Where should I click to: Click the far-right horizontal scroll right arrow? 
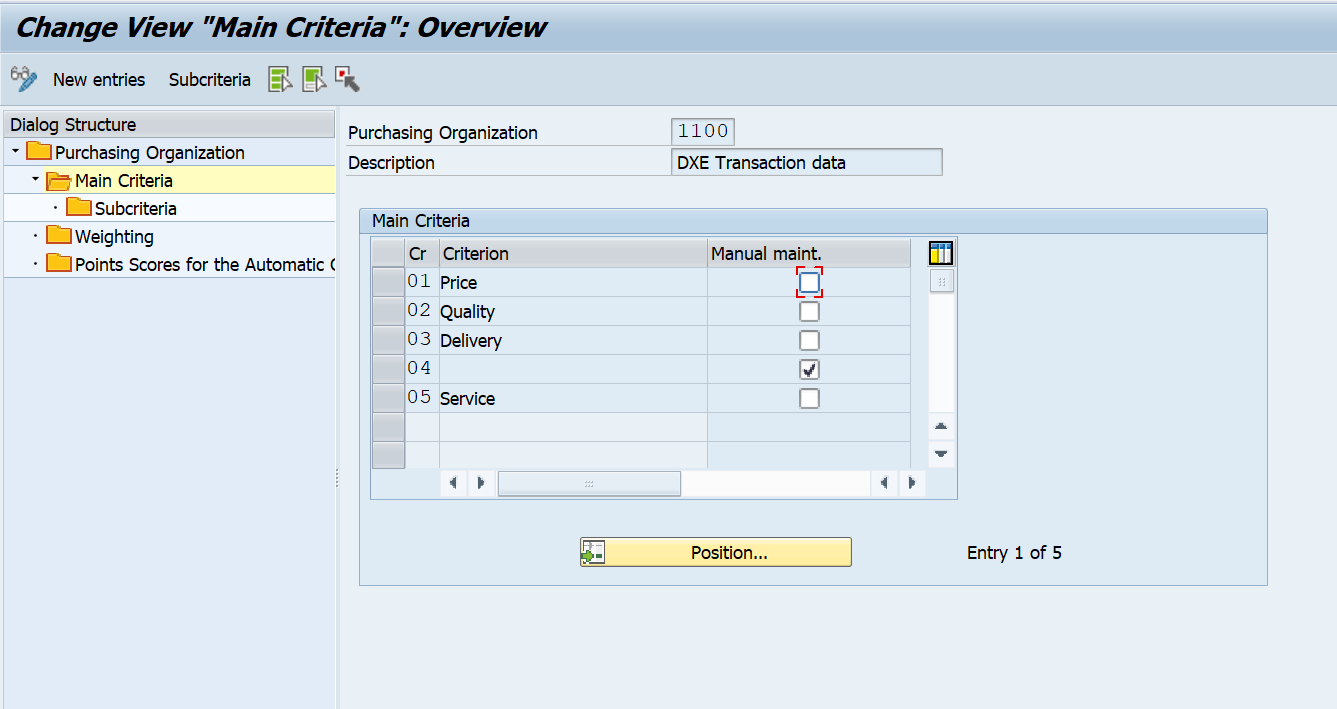911,484
